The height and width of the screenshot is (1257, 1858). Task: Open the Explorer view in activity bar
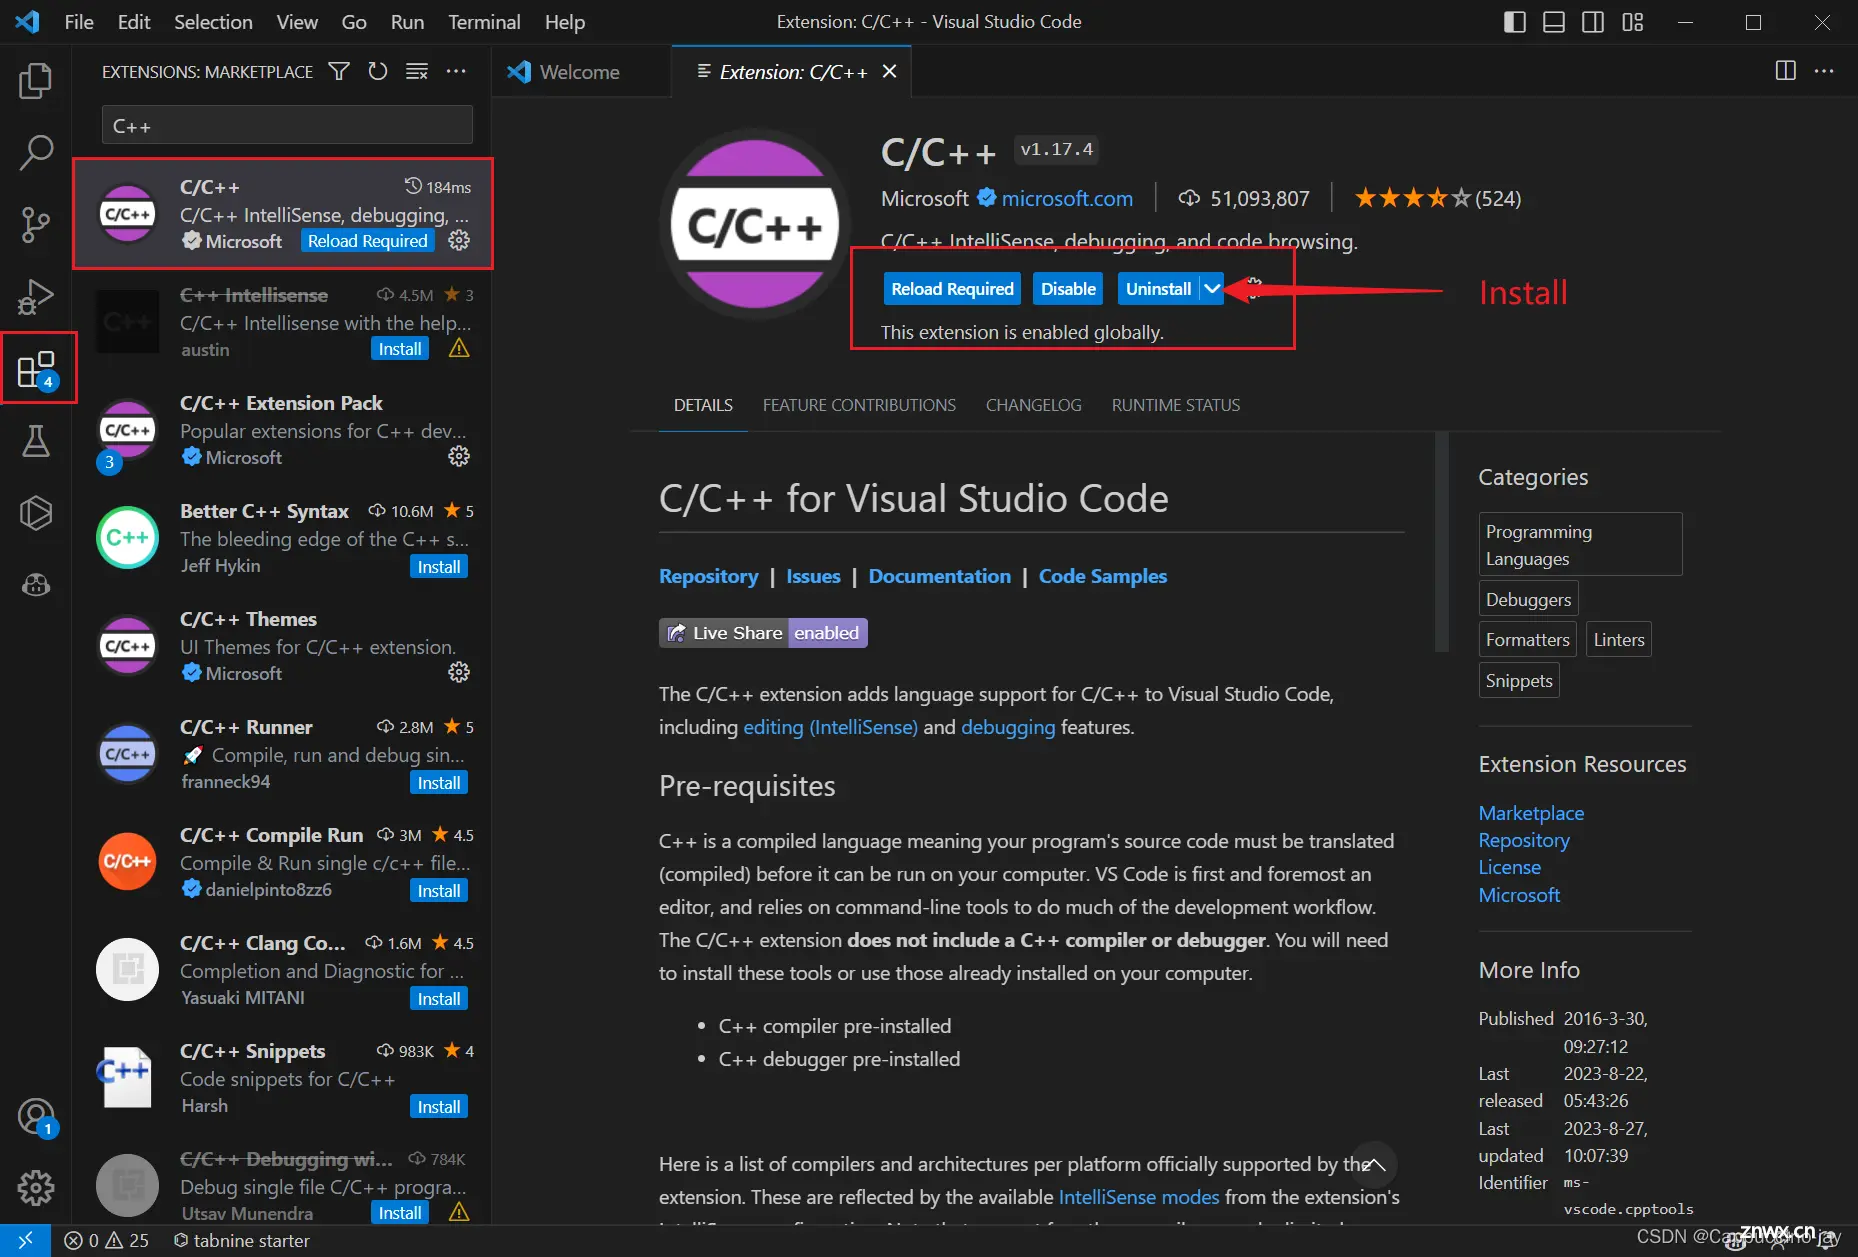pos(36,81)
